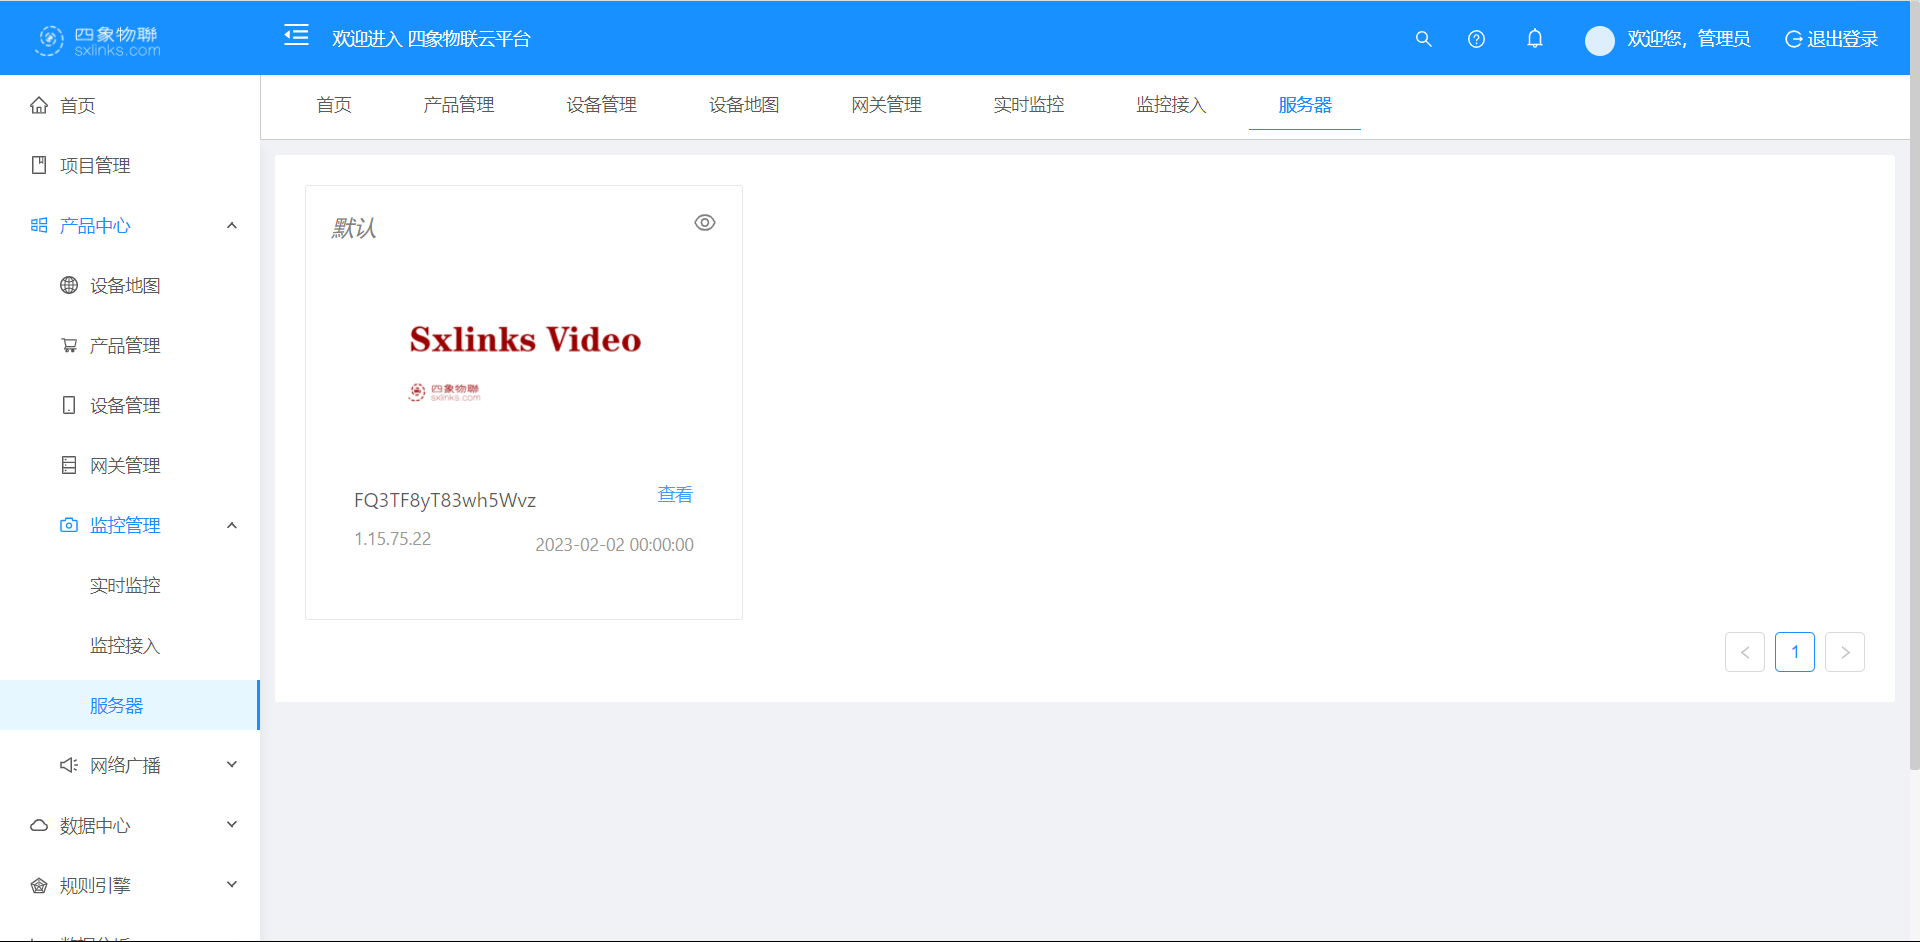This screenshot has width=1920, height=942.
Task: Toggle the eye icon on the 默认 server card
Action: coord(705,223)
